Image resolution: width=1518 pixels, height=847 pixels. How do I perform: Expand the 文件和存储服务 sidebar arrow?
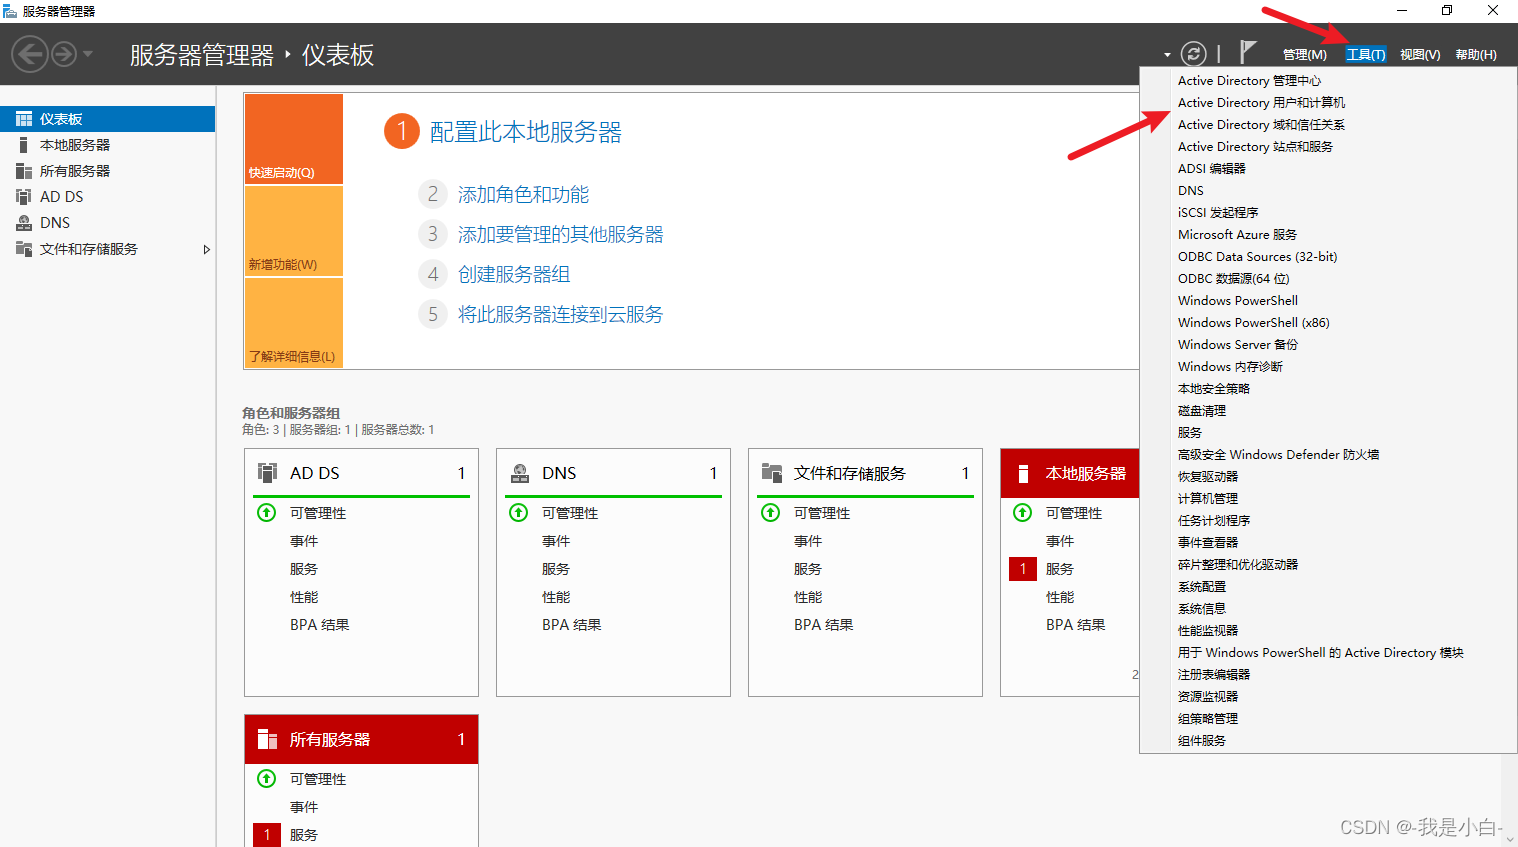point(206,249)
